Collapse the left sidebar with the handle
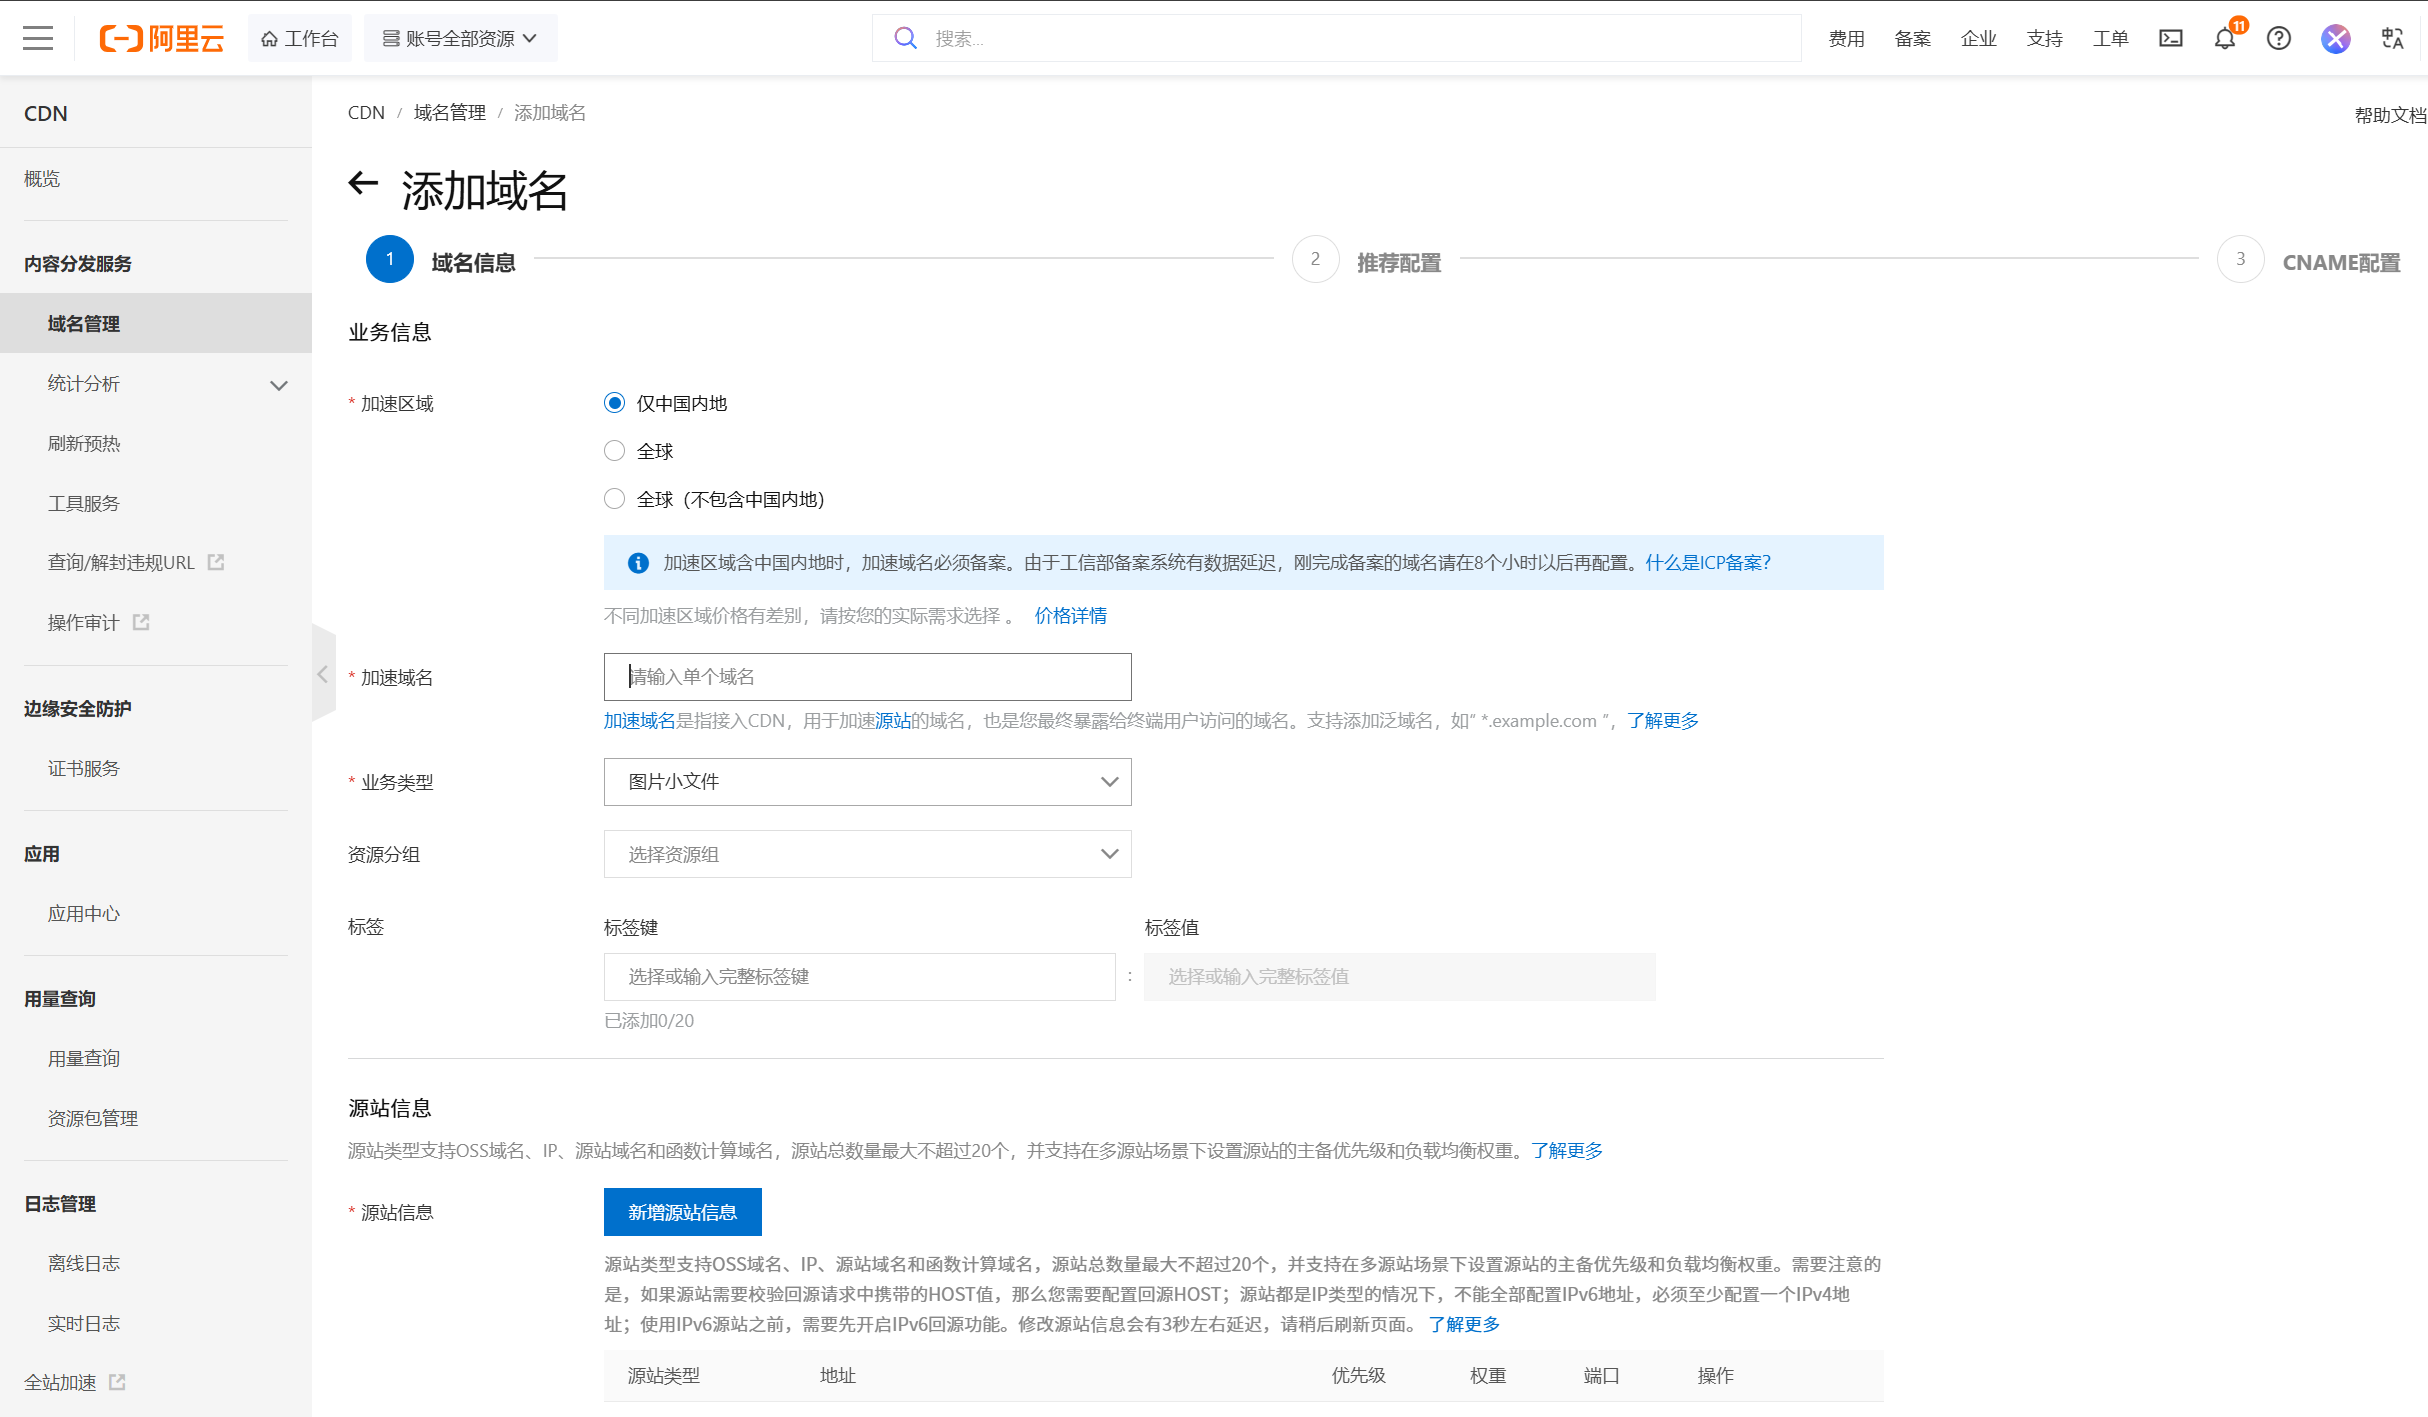Viewport: 2428px width, 1417px height. 322,674
